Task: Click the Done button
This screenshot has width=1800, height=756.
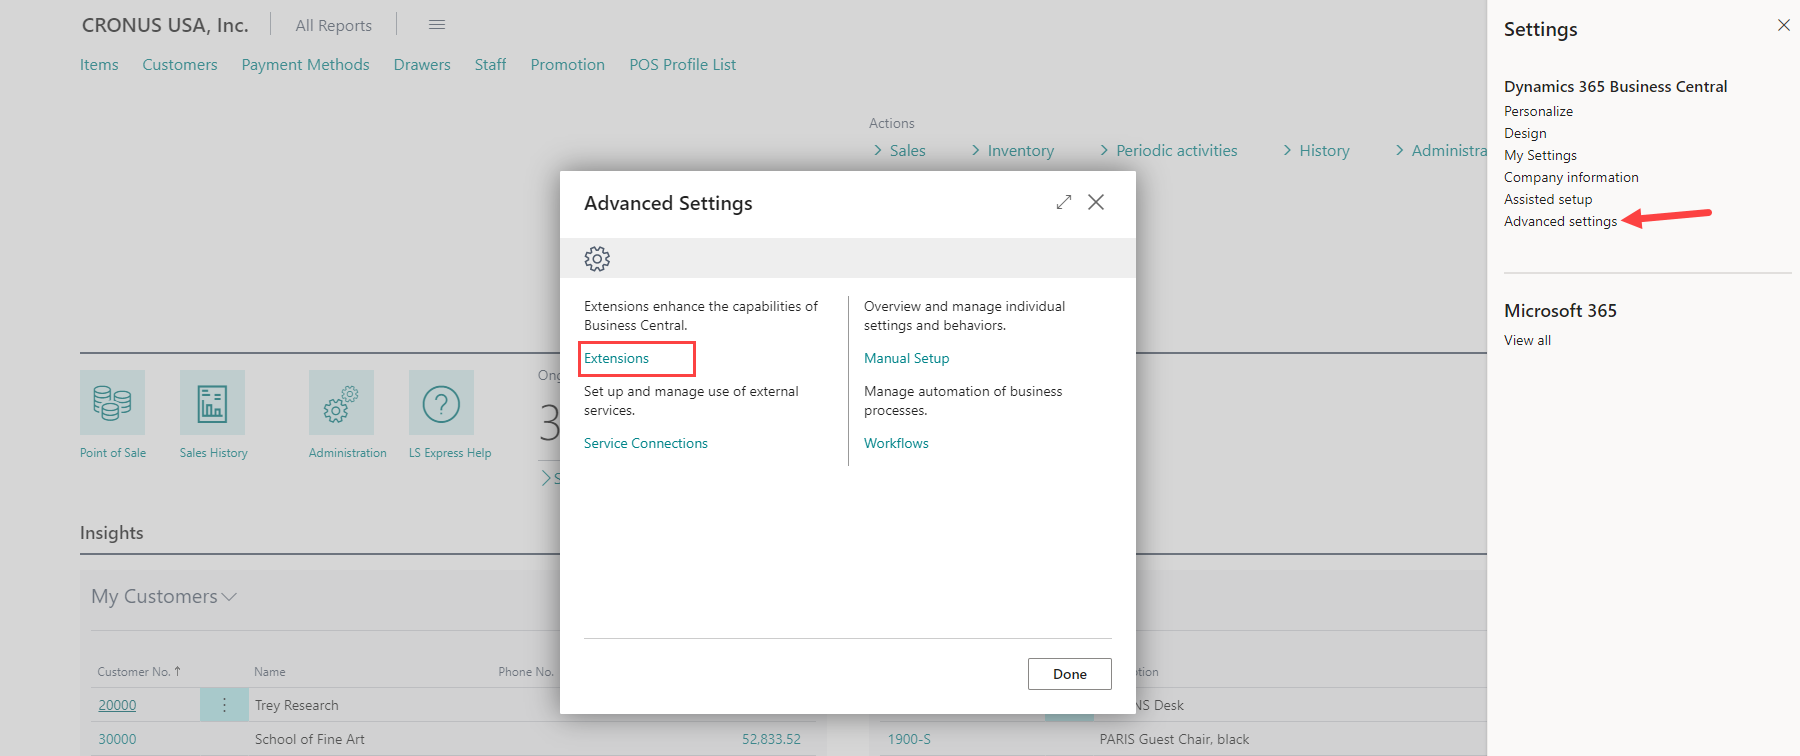Action: [x=1070, y=674]
